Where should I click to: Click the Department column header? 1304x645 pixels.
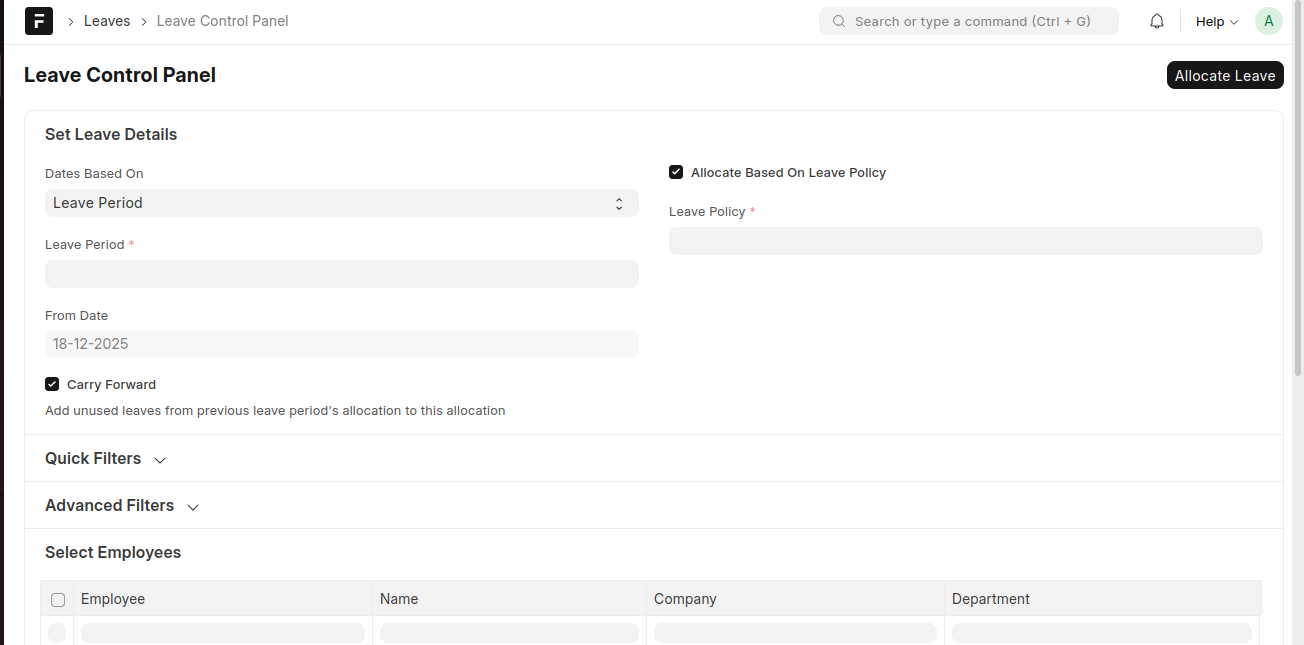pos(990,599)
